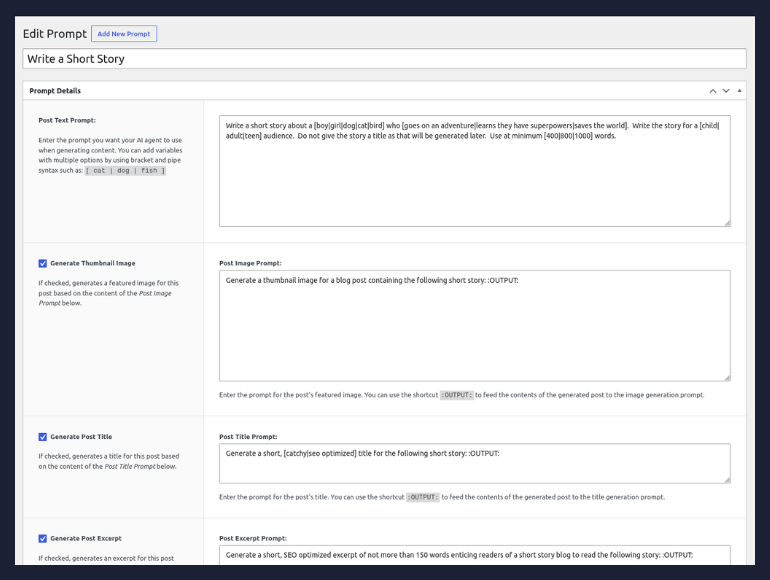Click inside the Post Text Prompt textarea
The height and width of the screenshot is (580, 770).
click(x=475, y=171)
